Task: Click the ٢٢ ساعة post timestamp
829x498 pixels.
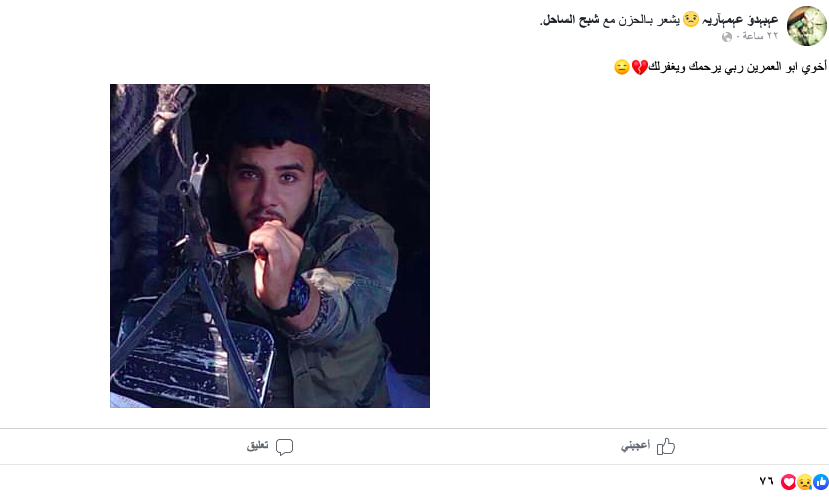Action: coord(760,36)
